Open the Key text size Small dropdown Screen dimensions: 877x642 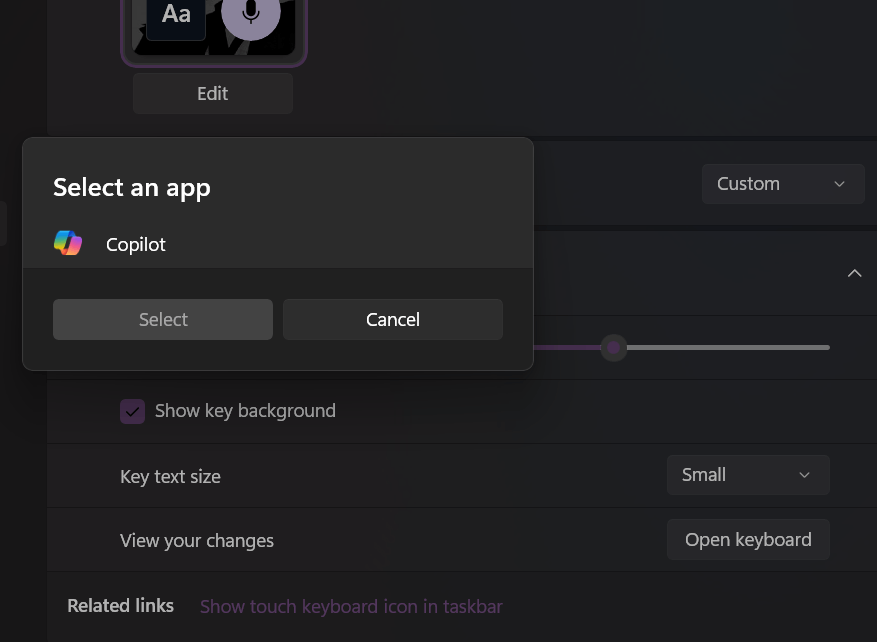coord(748,475)
